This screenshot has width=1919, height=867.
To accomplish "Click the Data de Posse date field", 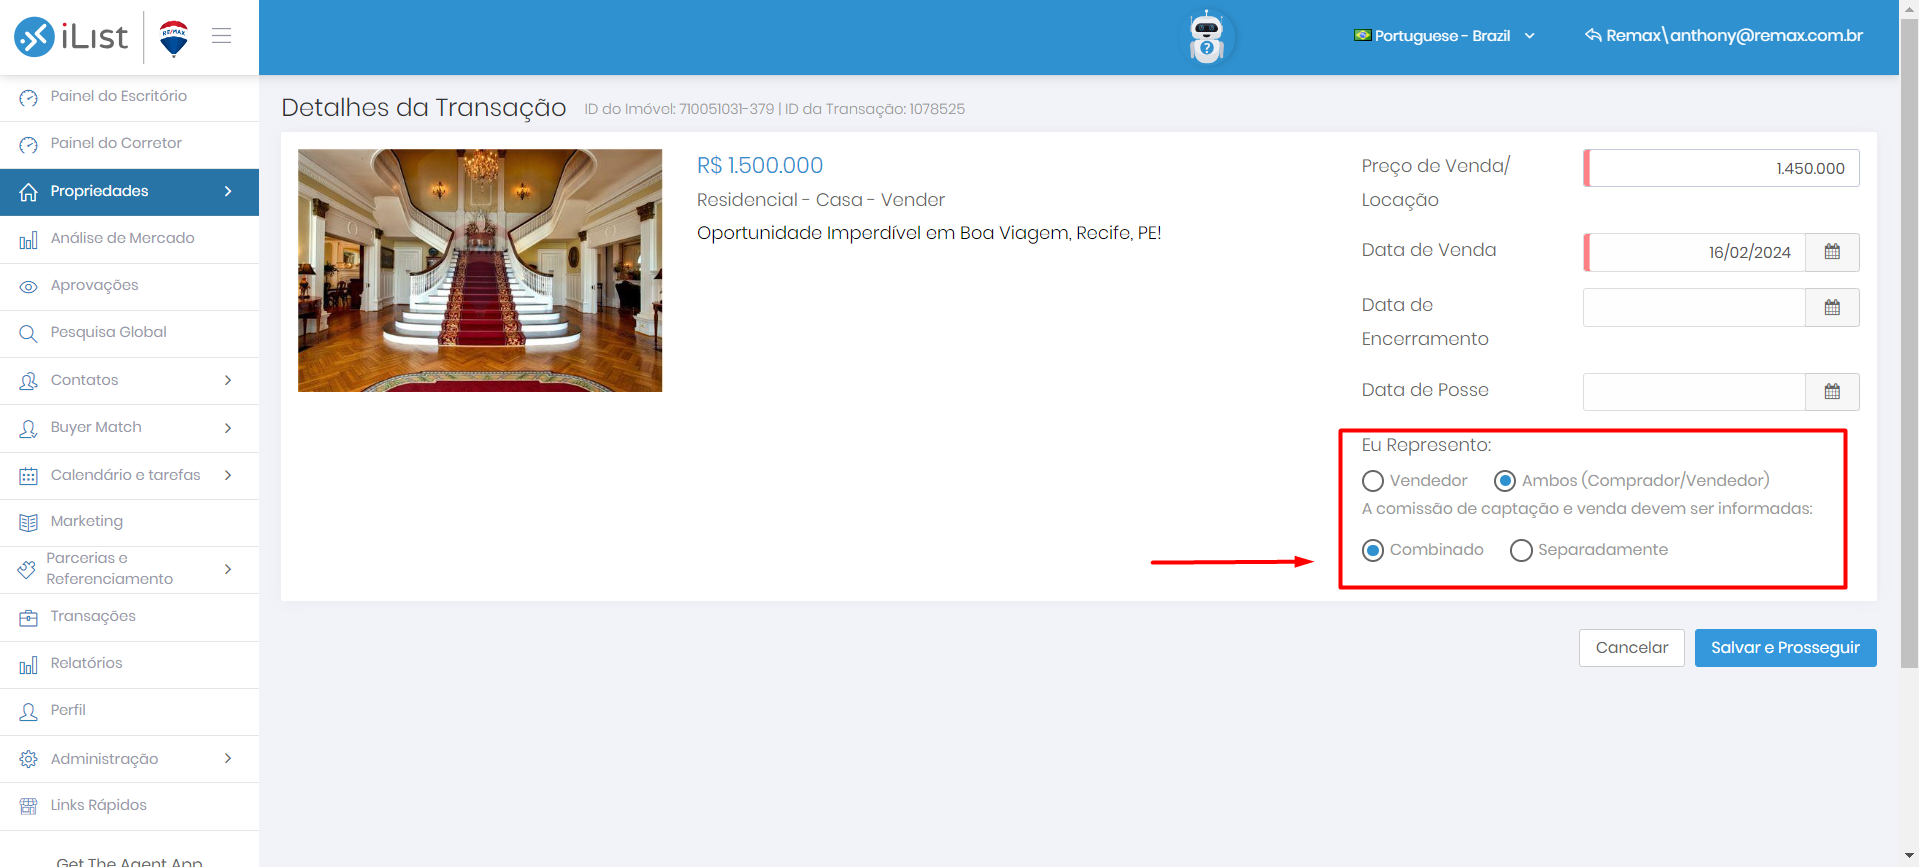I will pos(1695,392).
